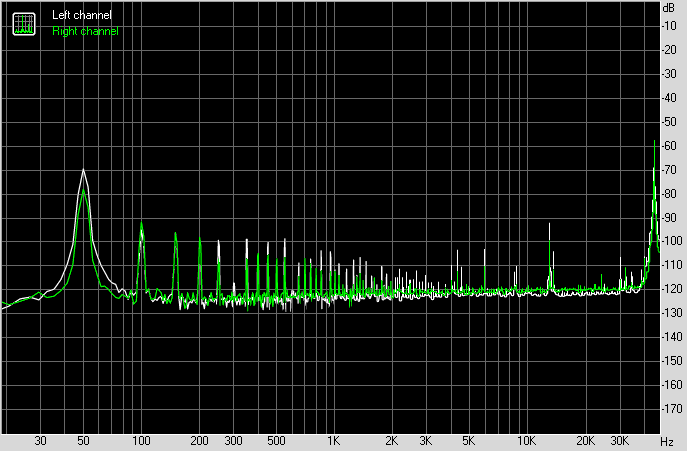Viewport: 687px width, 451px height.
Task: Click the -170 dB axis value
Action: [x=671, y=409]
